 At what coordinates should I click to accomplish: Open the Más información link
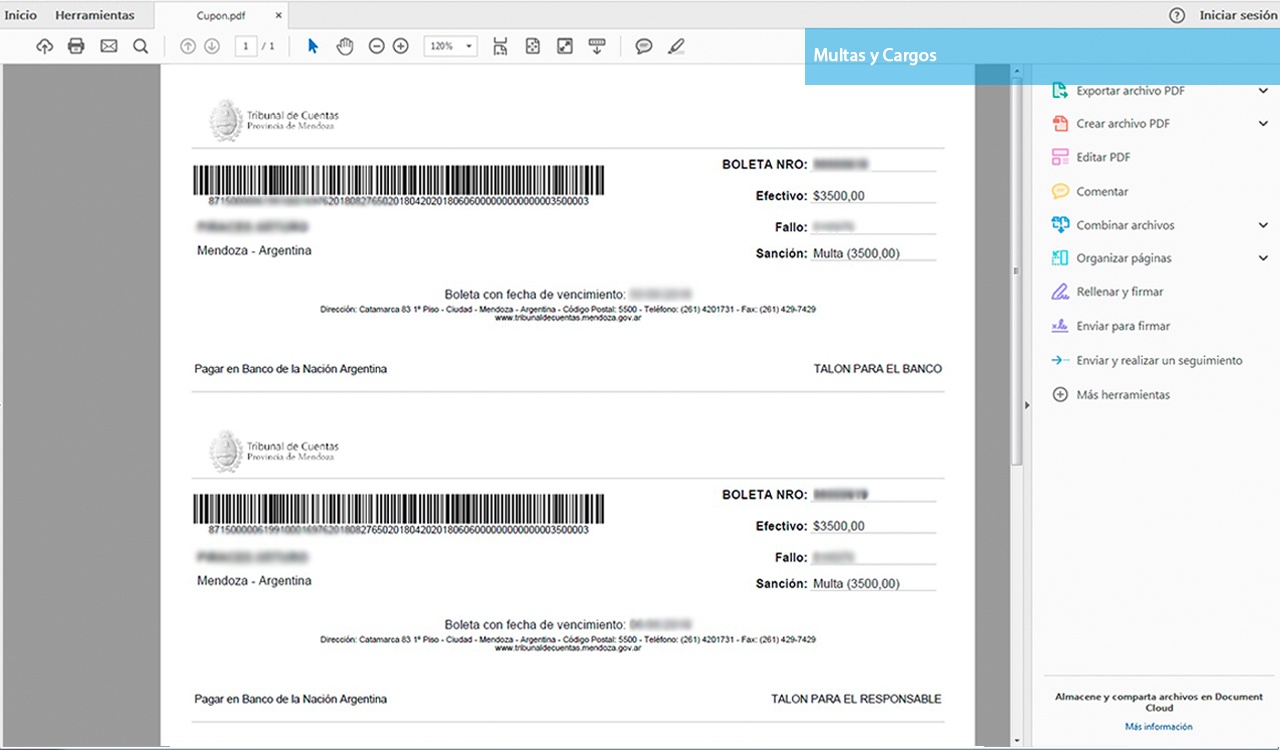1158,727
